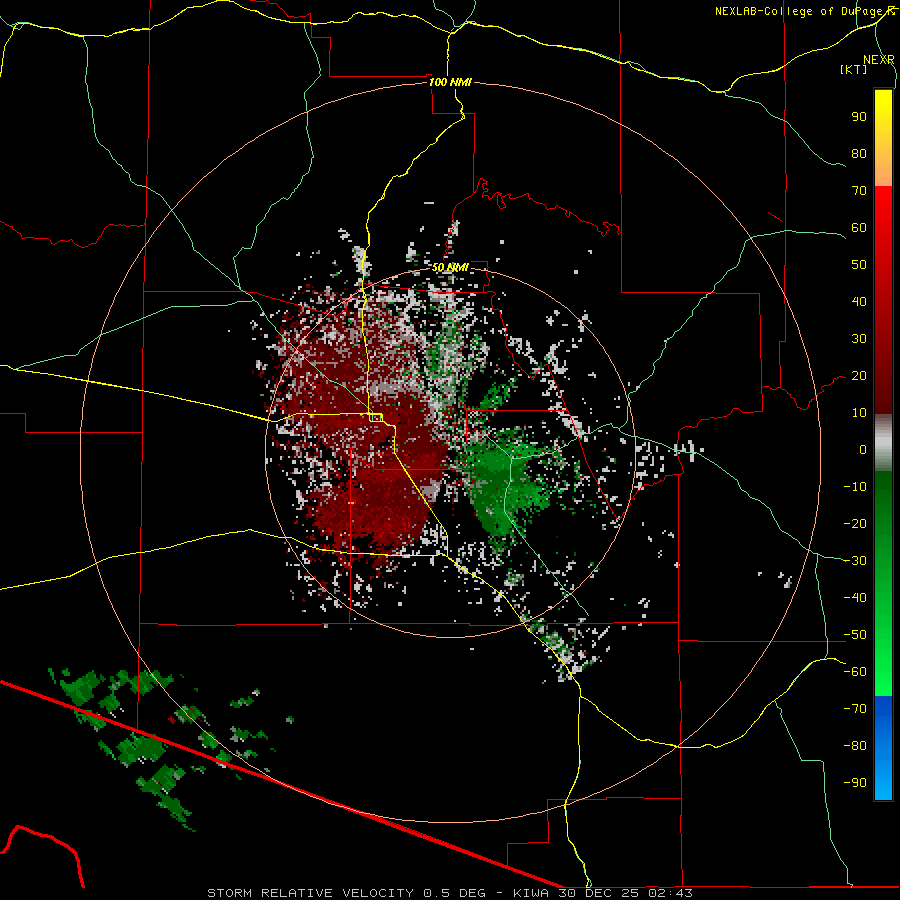Click the STORM RELATIVE VELOCITY 0.5 DEG caption
This screenshot has height=900, width=900.
click(x=346, y=893)
